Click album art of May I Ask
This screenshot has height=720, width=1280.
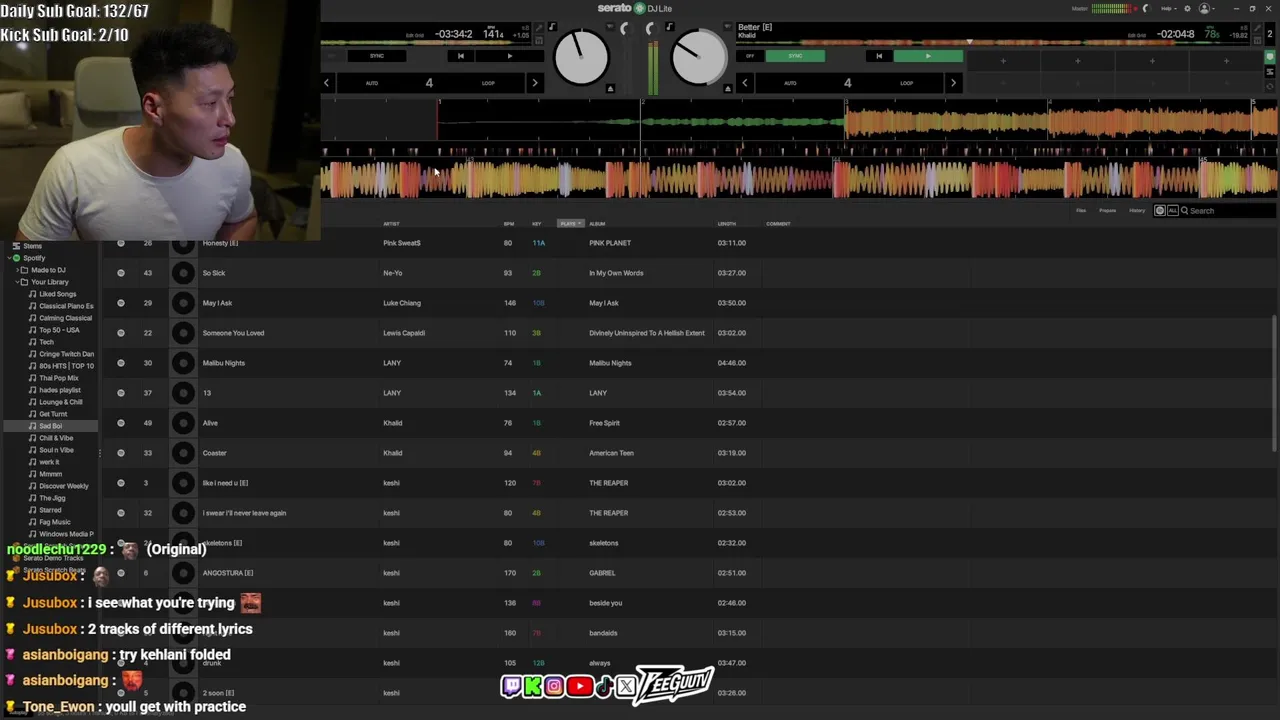point(183,303)
